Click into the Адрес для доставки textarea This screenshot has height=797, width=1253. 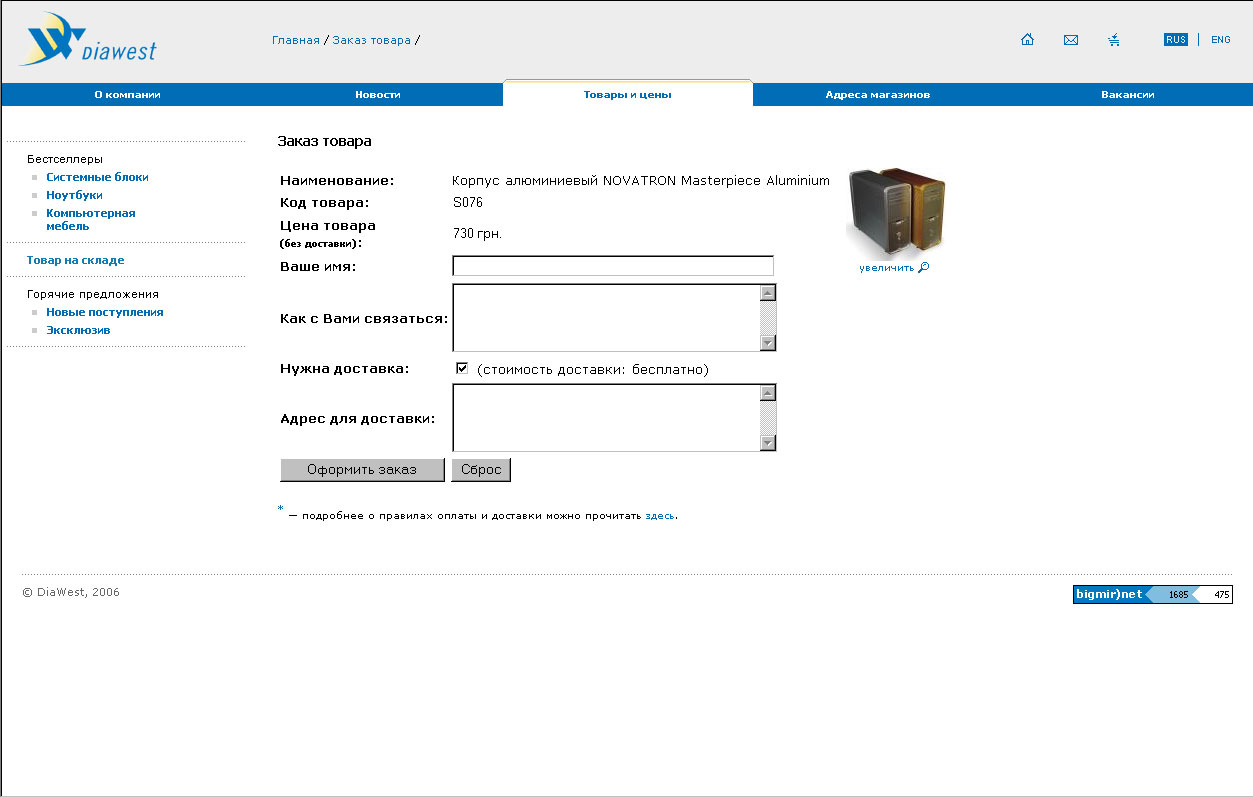pos(606,418)
